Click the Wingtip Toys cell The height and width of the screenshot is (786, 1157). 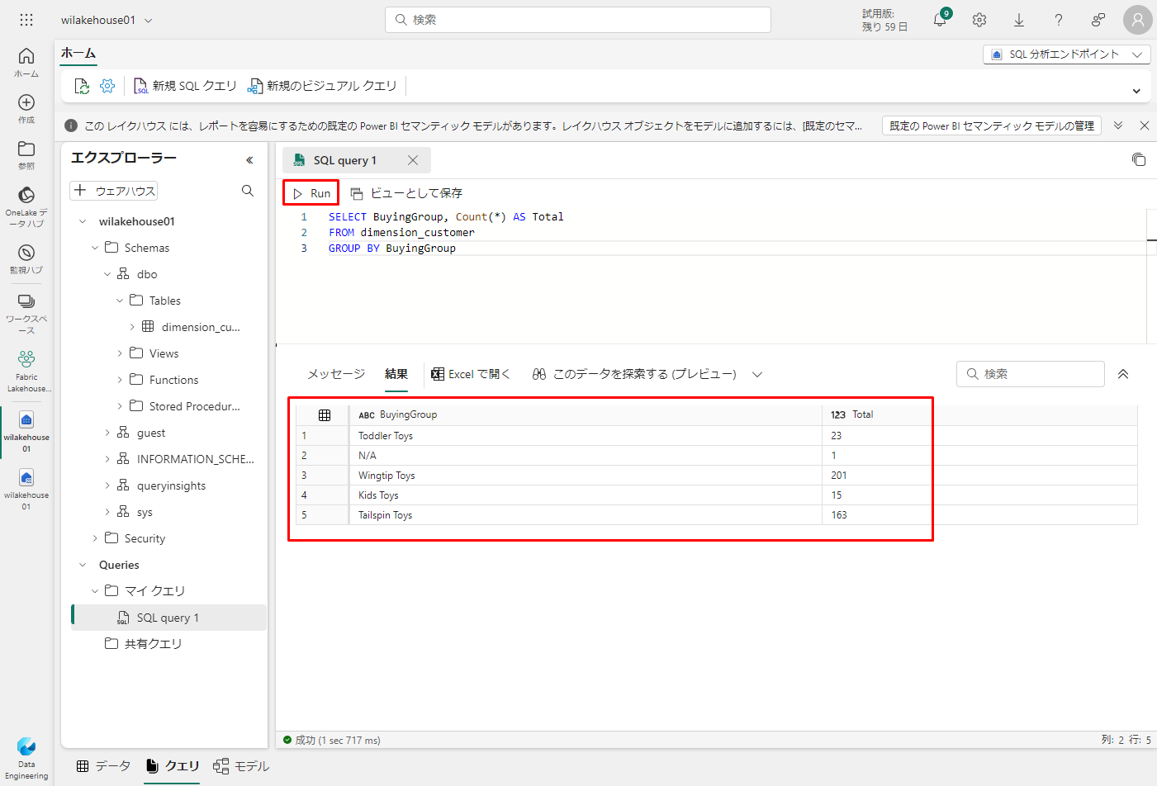586,475
